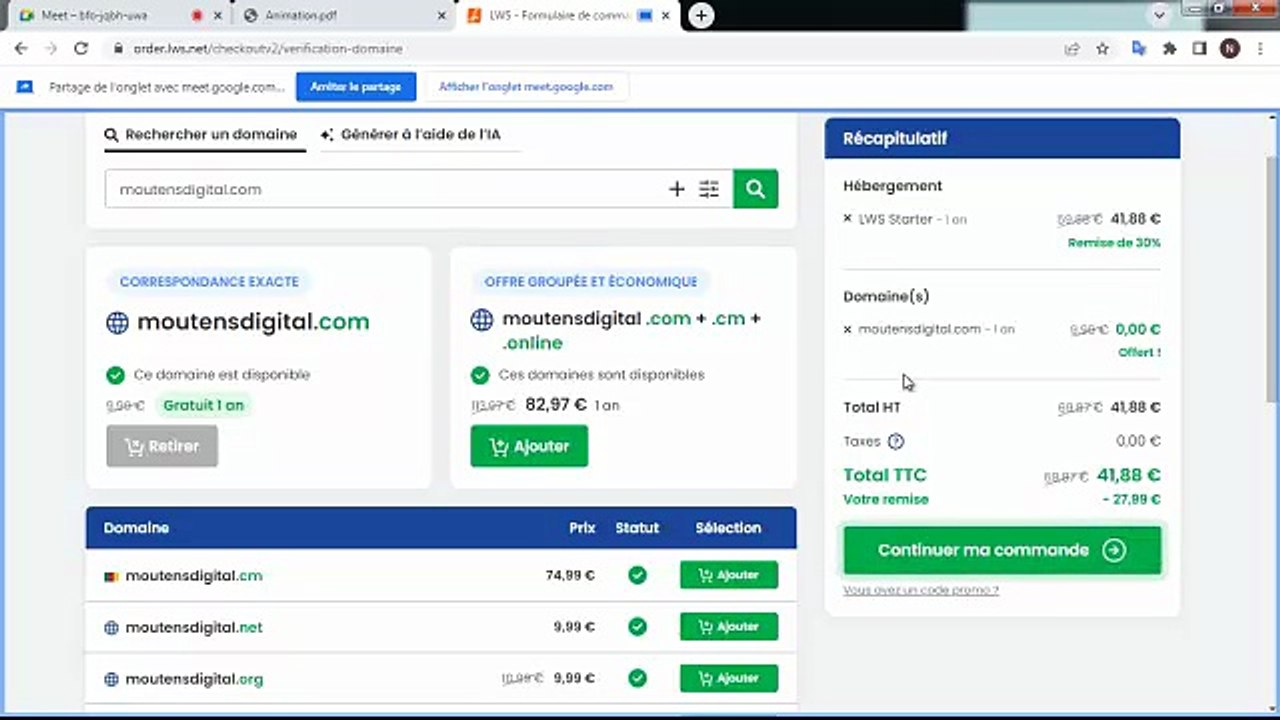Close the Animation.pdf tab
This screenshot has width=1280, height=720.
pyautogui.click(x=442, y=16)
